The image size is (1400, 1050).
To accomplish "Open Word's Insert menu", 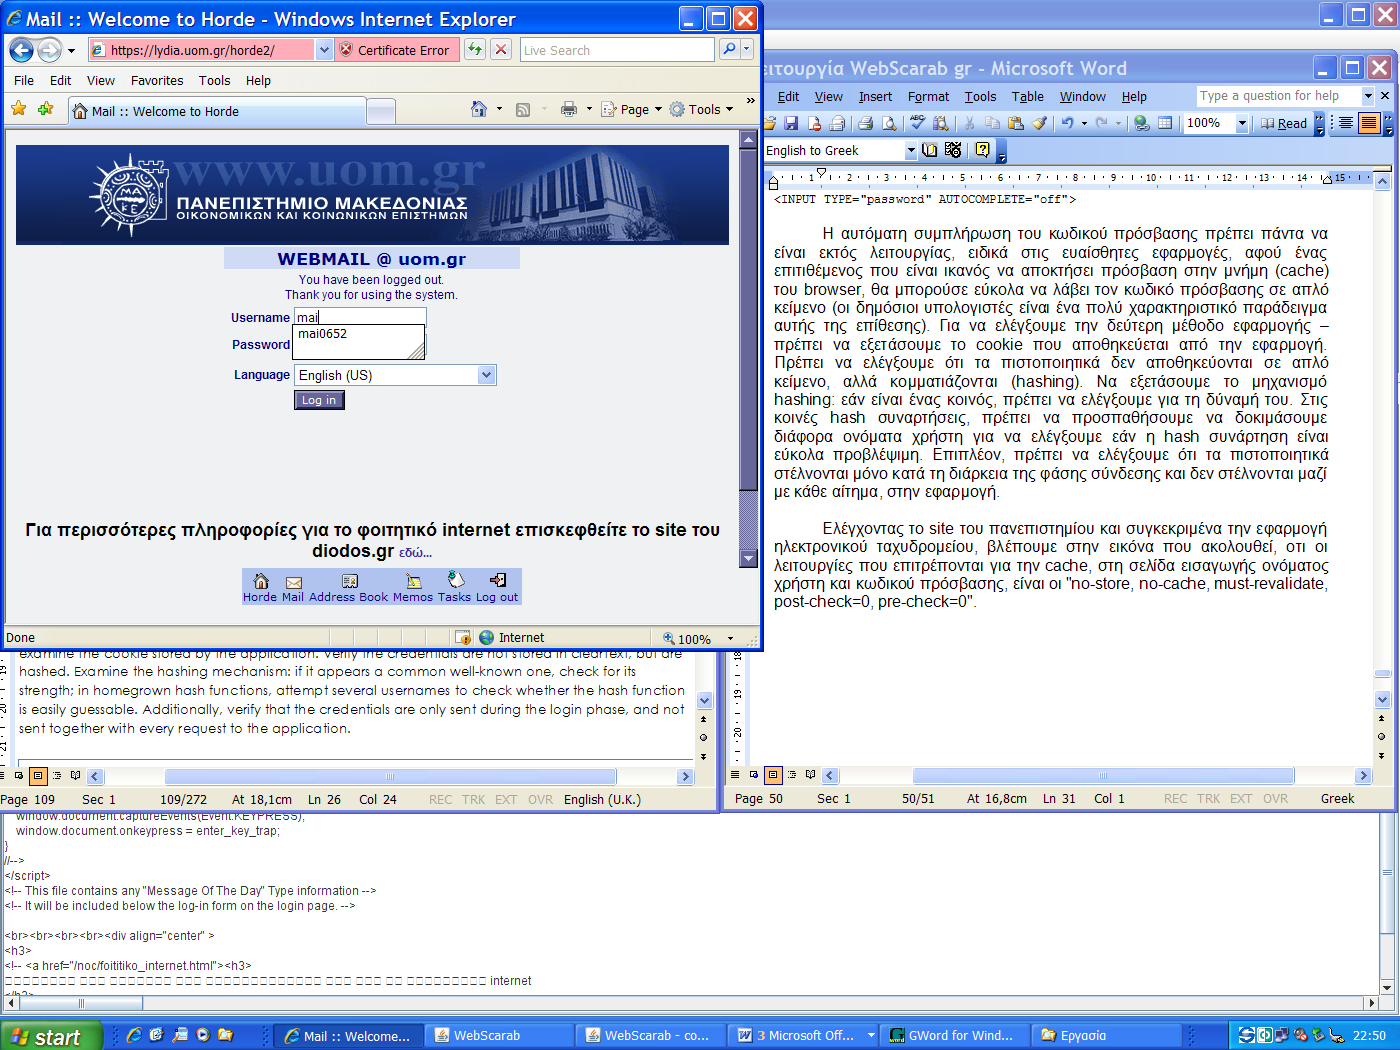I will pyautogui.click(x=875, y=96).
